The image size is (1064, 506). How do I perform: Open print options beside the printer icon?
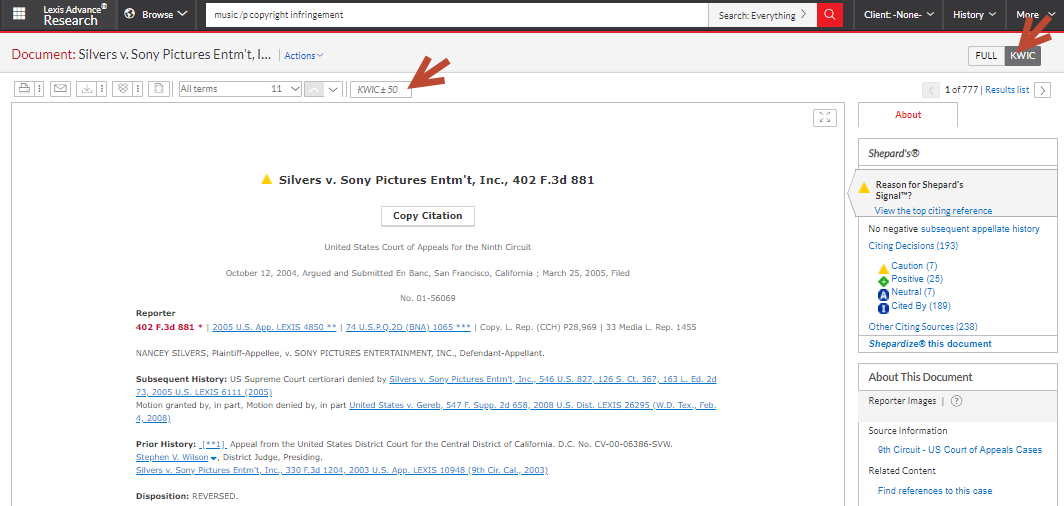point(39,89)
